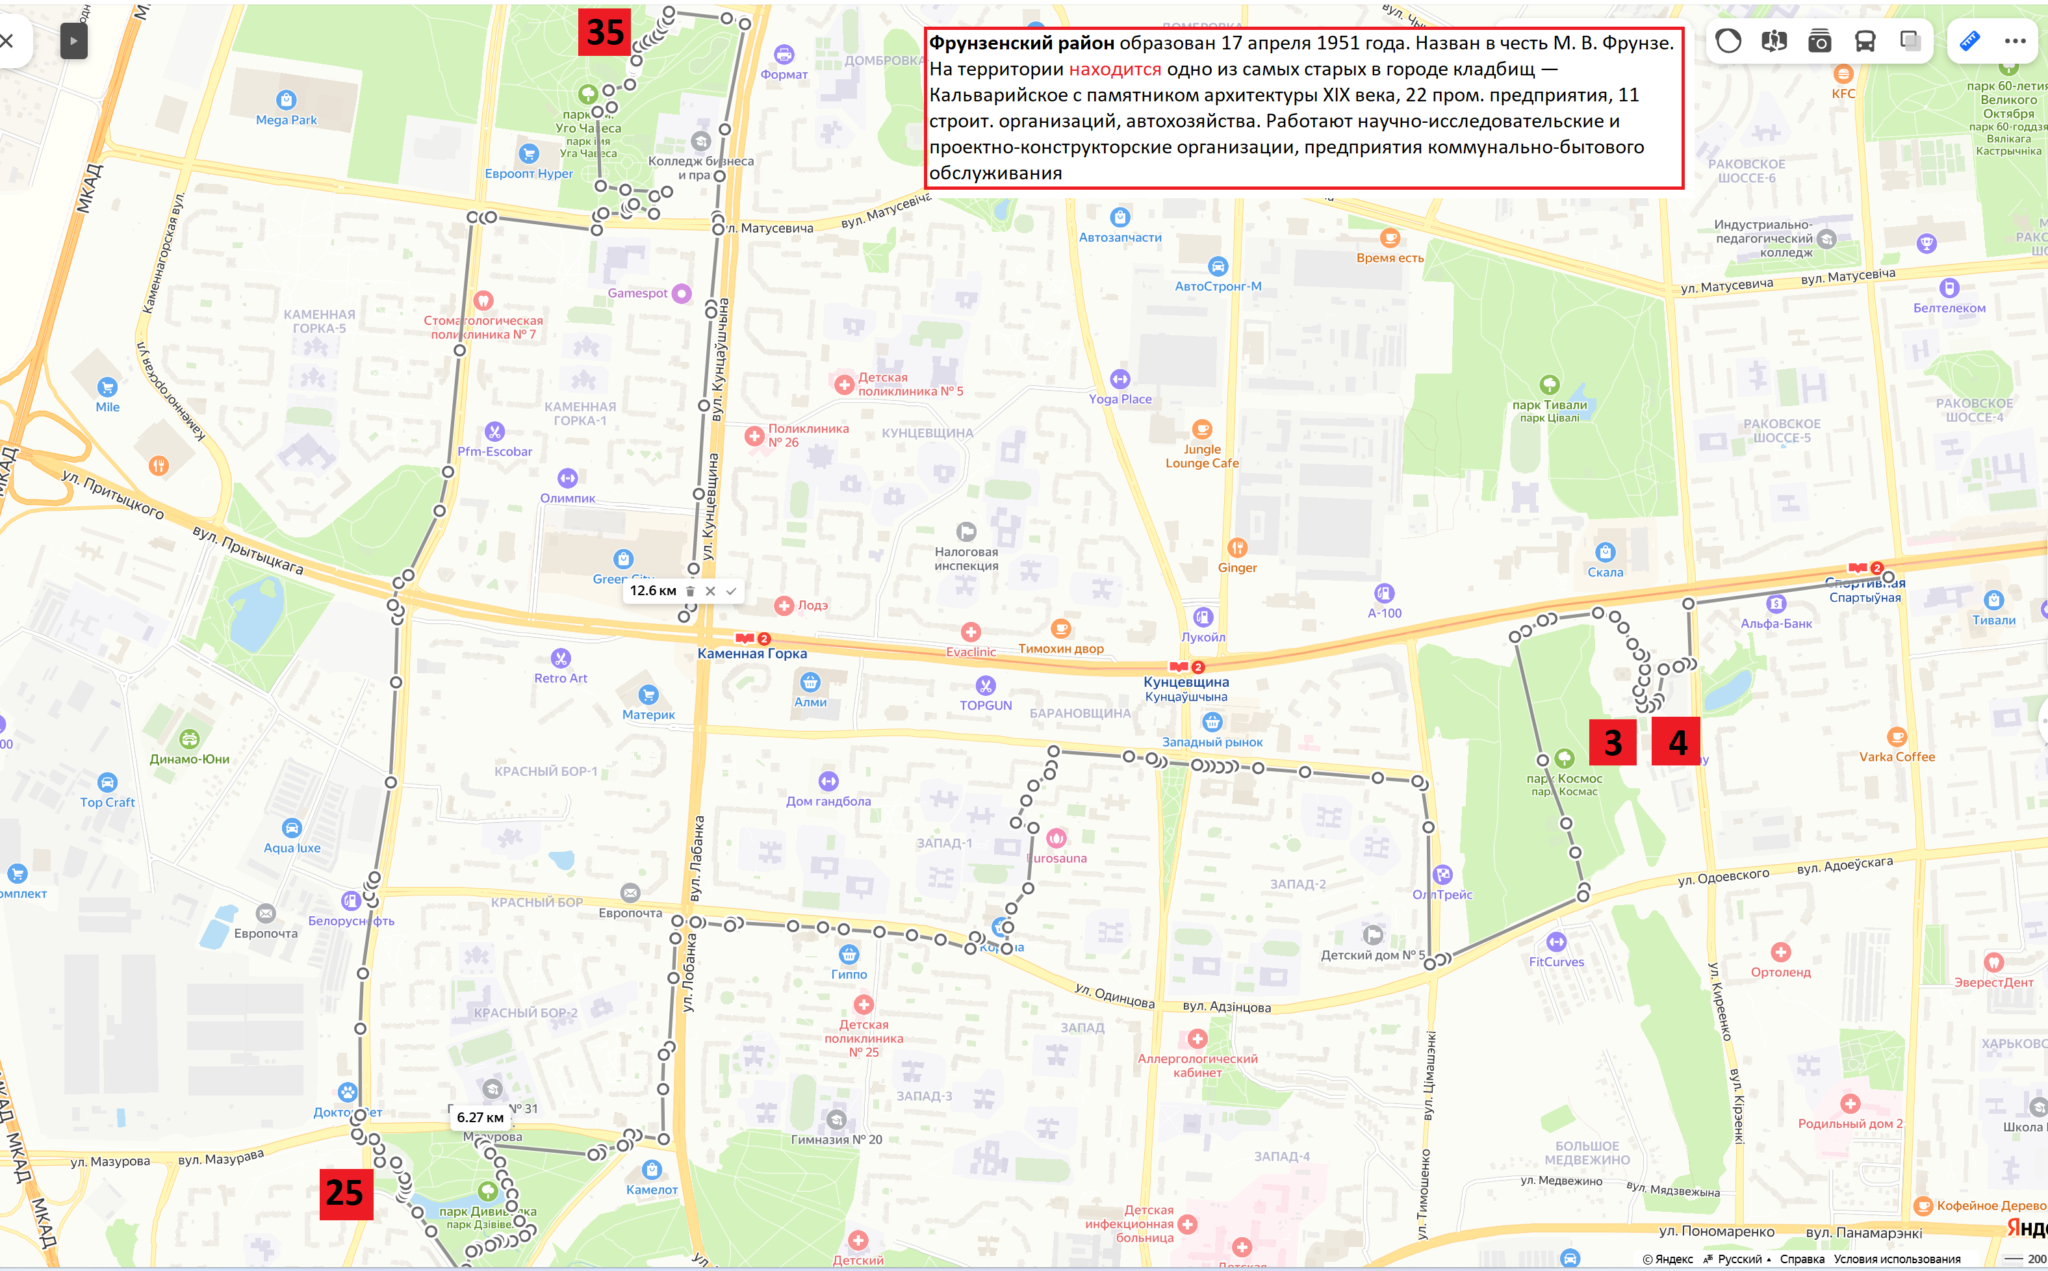Open the map layers switcher
This screenshot has width=2048, height=1271.
pos(1911,41)
